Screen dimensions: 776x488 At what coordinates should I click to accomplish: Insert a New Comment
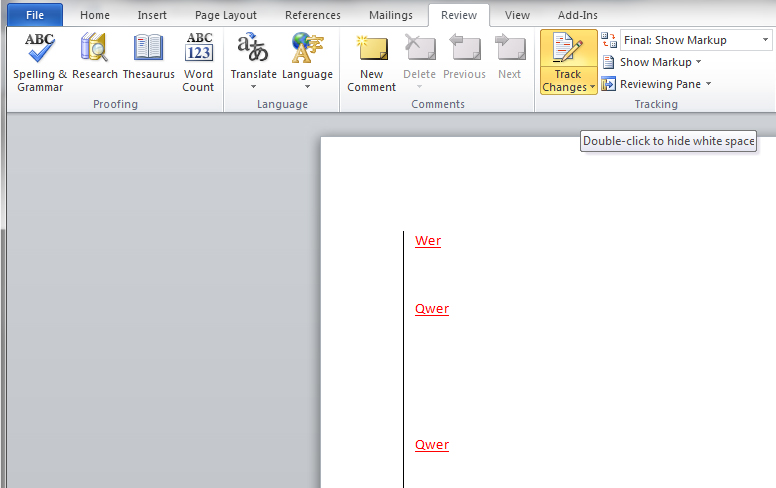372,62
